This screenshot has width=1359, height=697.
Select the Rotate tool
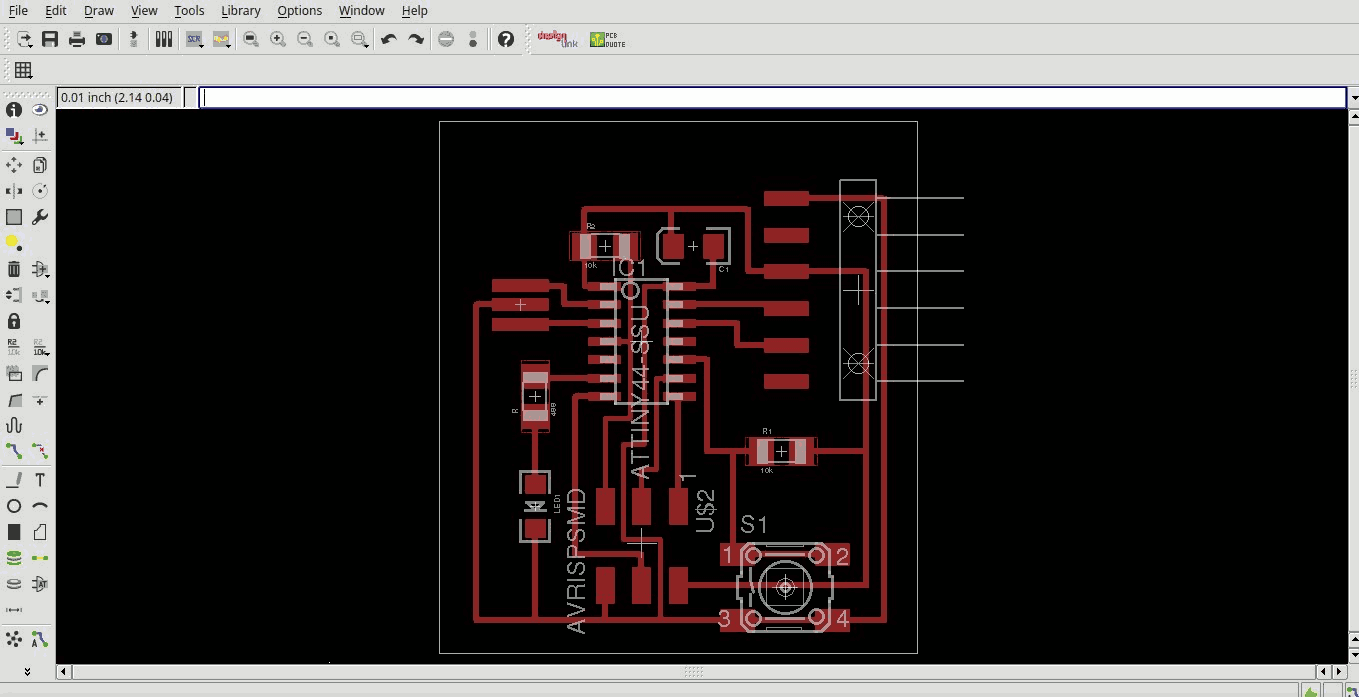[40, 191]
